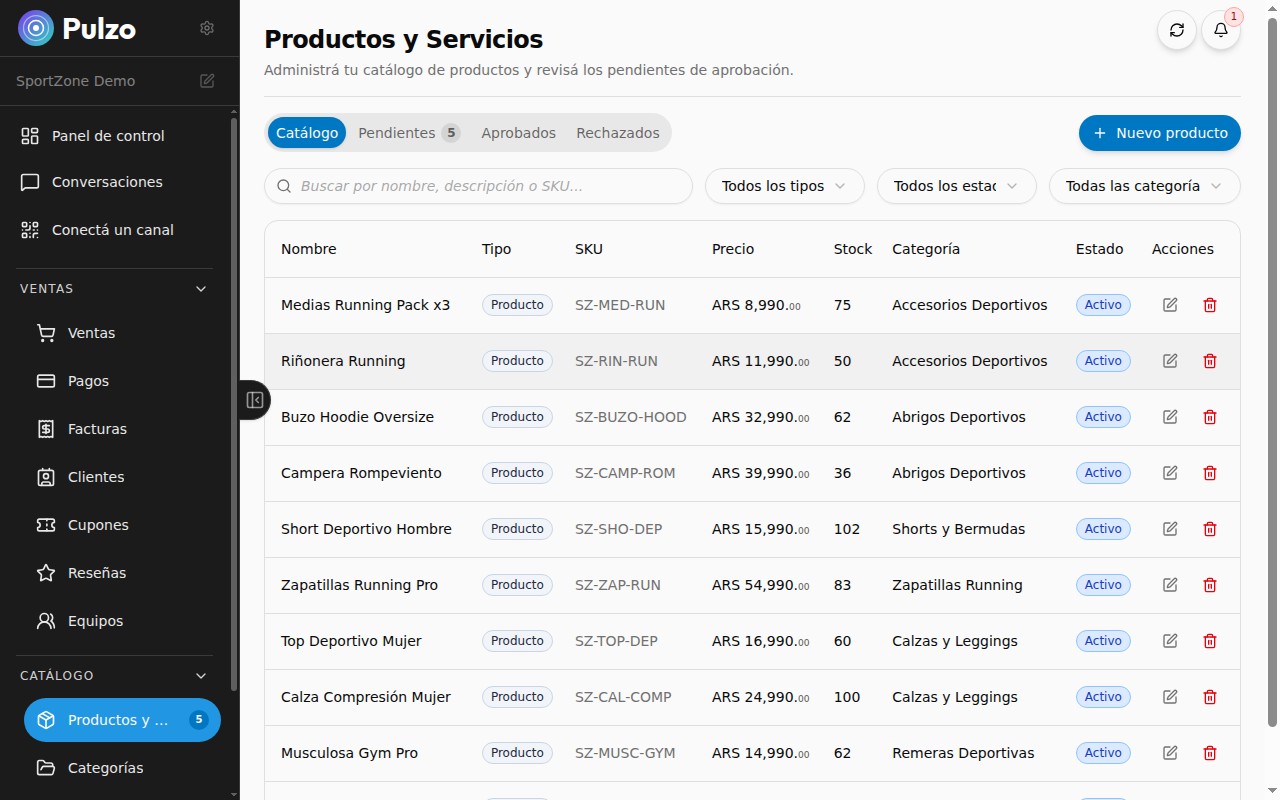Go to Cupones in the sidebar
The height and width of the screenshot is (800, 1280).
(x=98, y=525)
